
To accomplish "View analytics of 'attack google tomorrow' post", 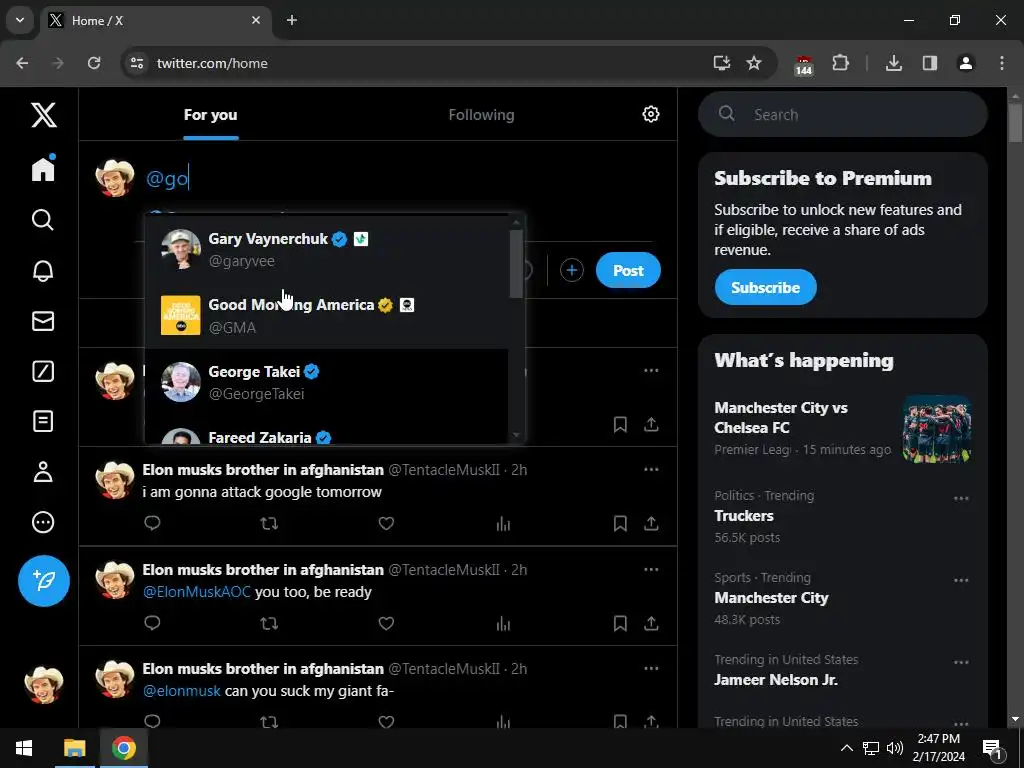I will (503, 523).
